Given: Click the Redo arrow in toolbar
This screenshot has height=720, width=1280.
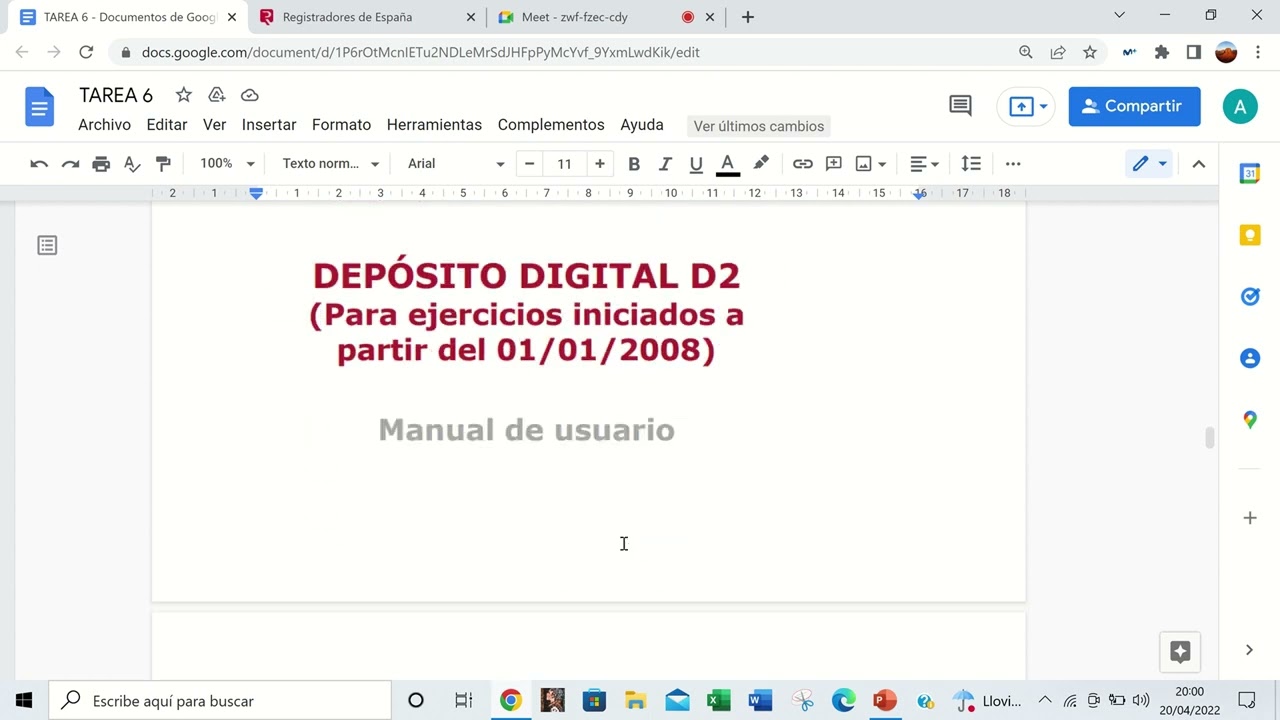Looking at the screenshot, I should pos(70,164).
